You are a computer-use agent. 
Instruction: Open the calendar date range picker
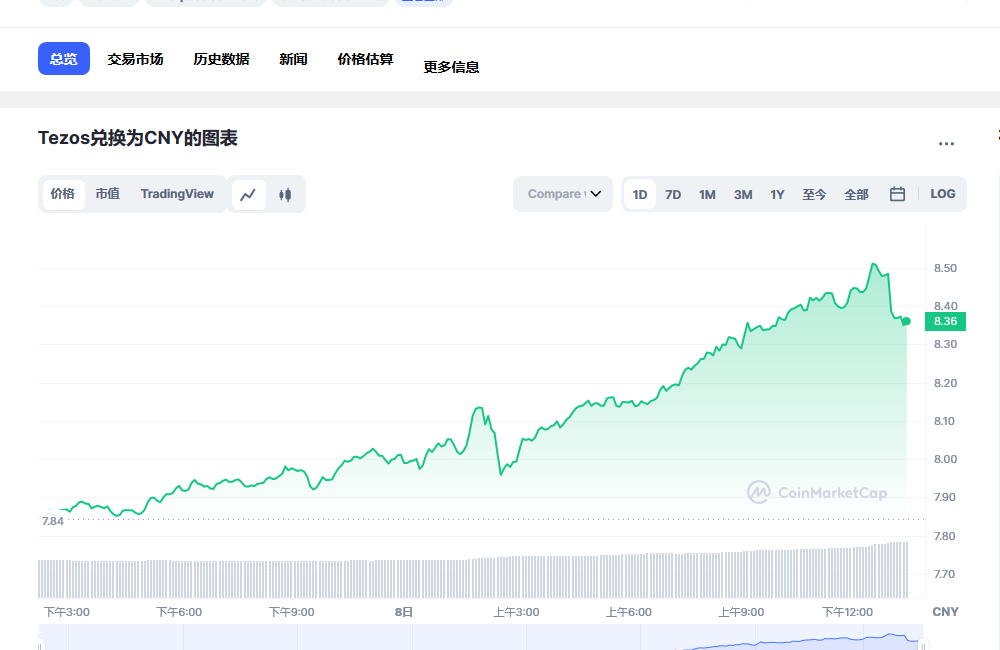pyautogui.click(x=897, y=194)
